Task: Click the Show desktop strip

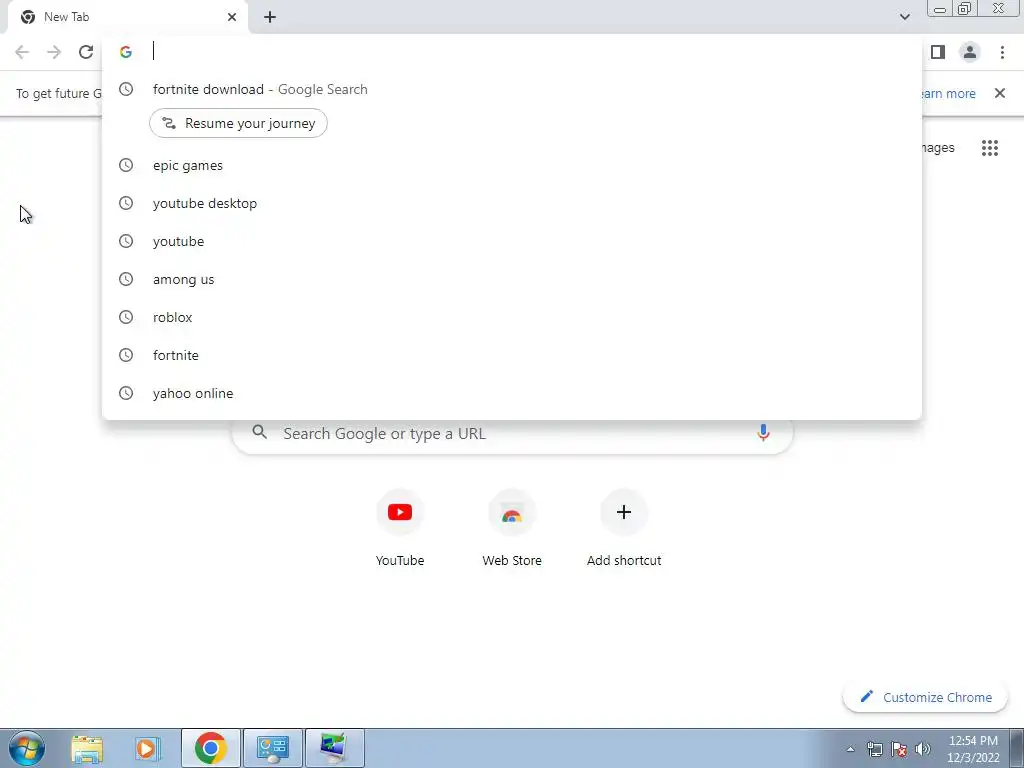Action: click(x=1017, y=748)
